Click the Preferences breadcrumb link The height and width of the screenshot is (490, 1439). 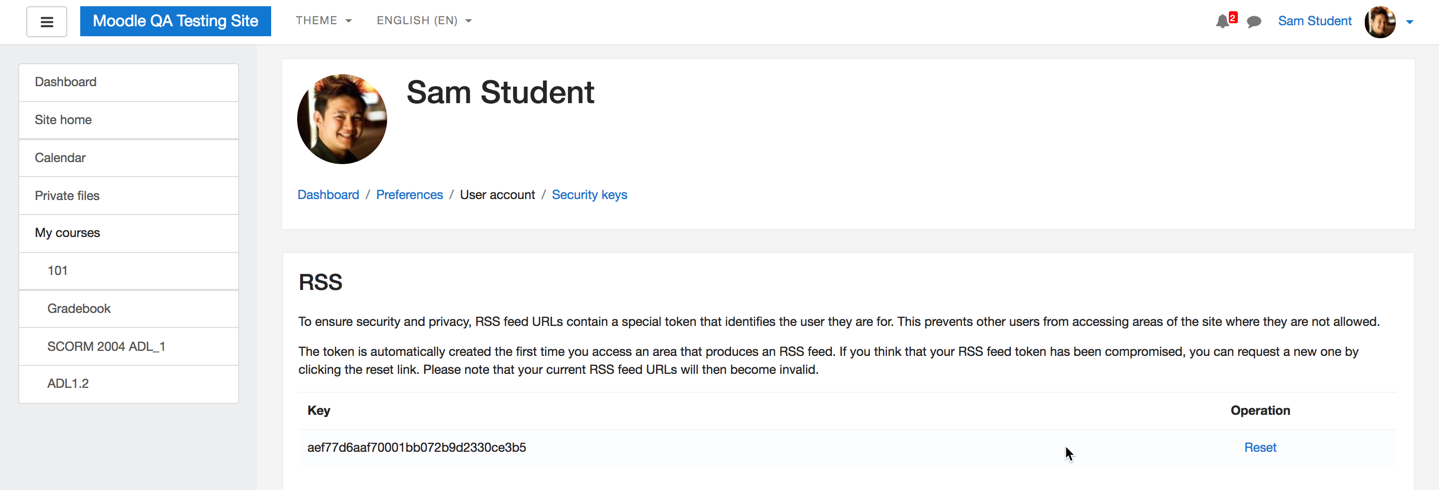pos(409,195)
